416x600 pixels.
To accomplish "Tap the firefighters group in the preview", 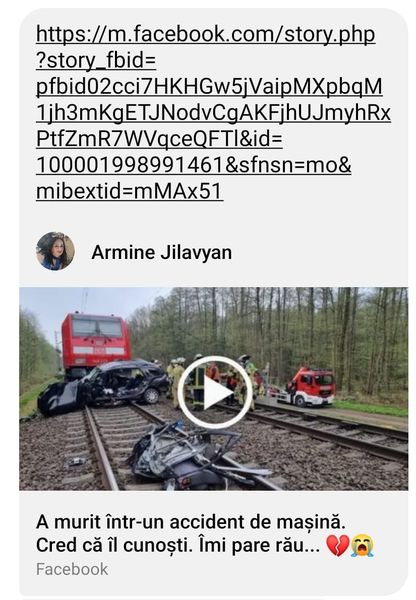I will tap(214, 381).
